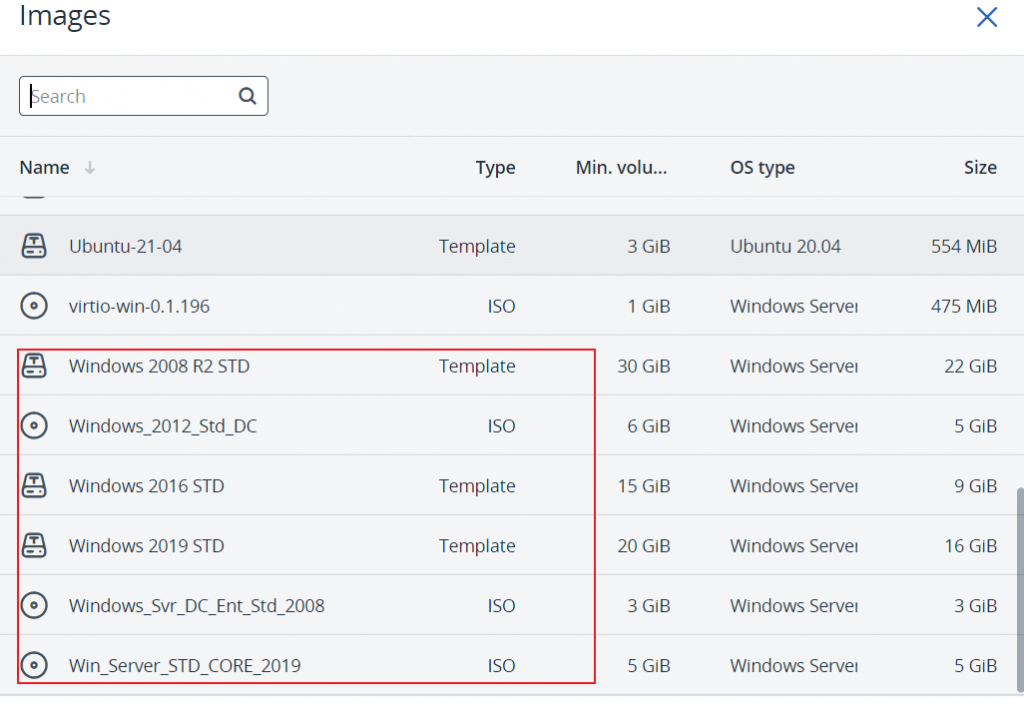Click the Min. volume column header
The height and width of the screenshot is (711, 1024).
click(621, 168)
